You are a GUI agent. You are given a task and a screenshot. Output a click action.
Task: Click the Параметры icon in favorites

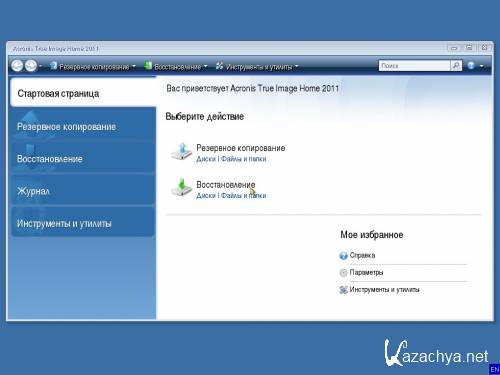(343, 273)
